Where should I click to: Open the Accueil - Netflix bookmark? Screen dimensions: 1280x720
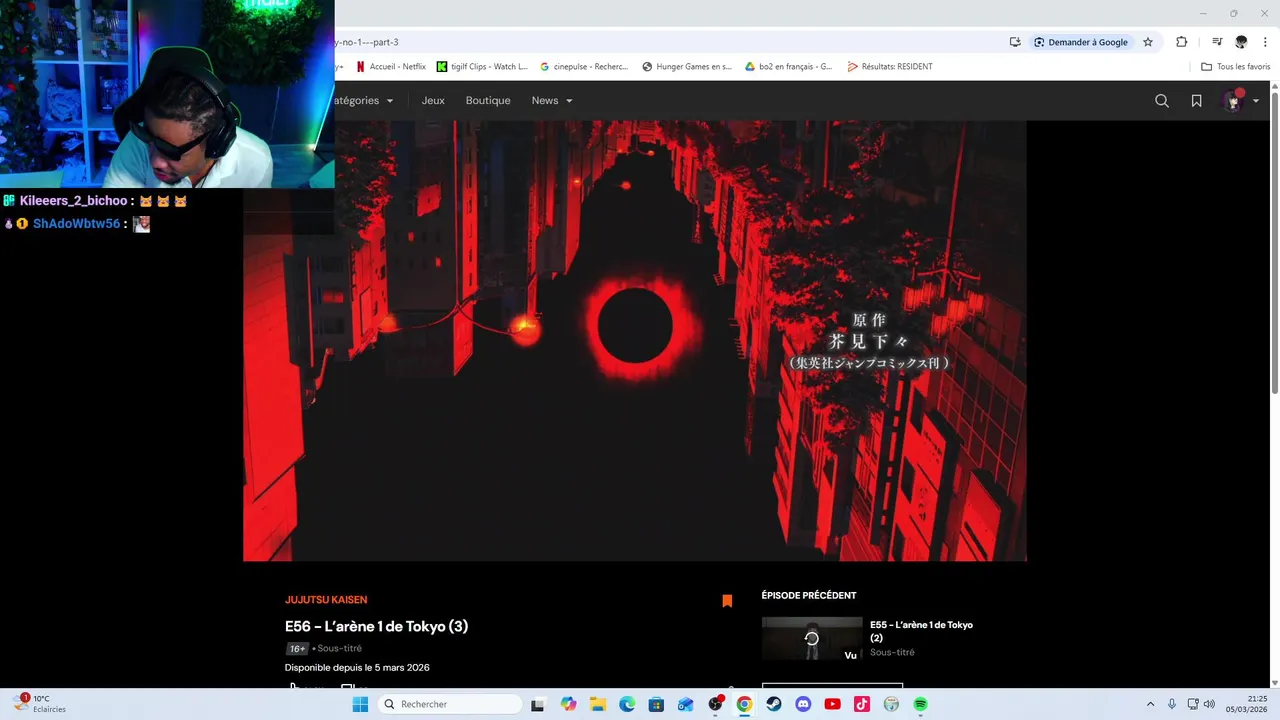click(391, 67)
